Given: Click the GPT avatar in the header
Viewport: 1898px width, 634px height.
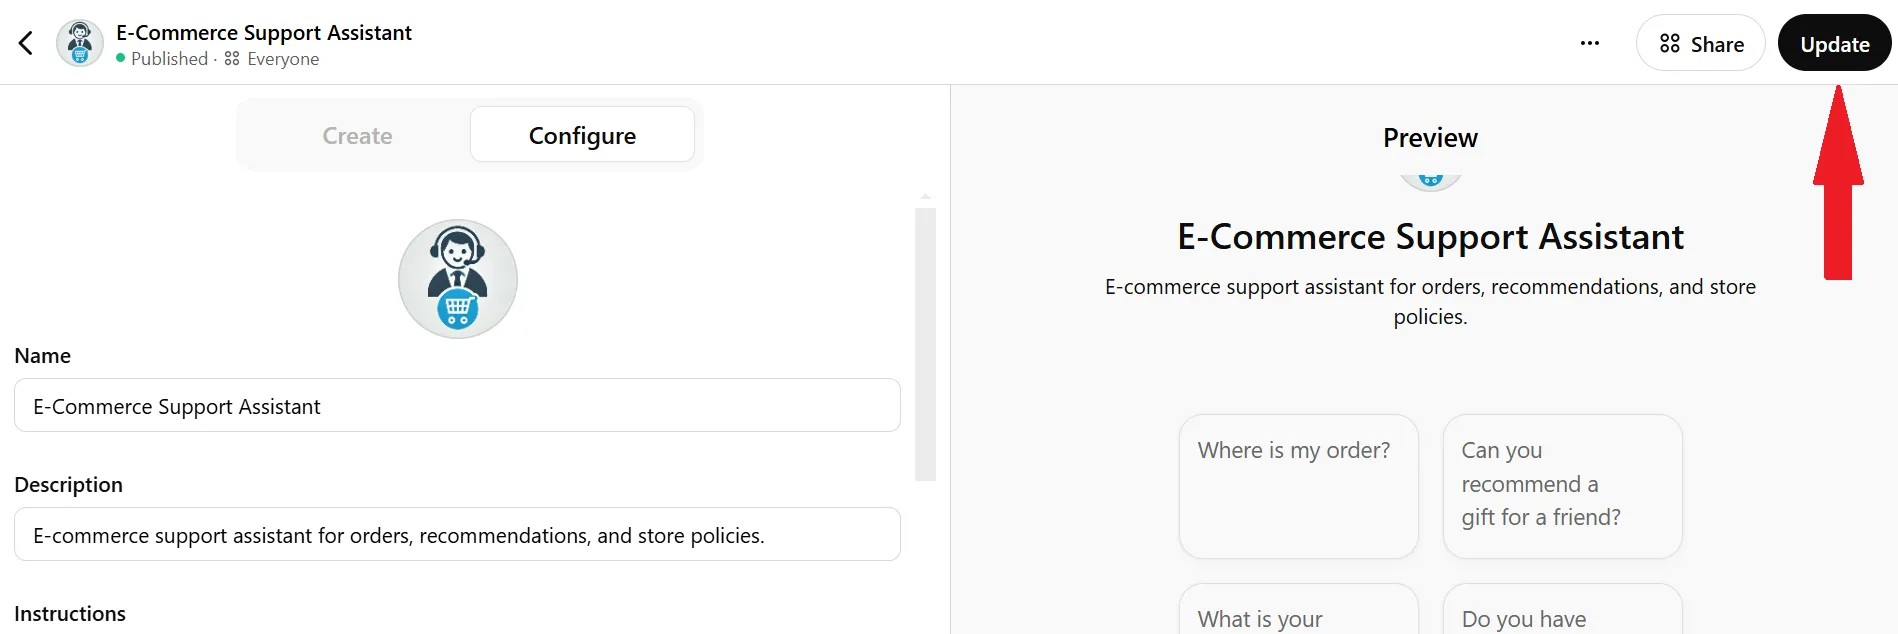Looking at the screenshot, I should pyautogui.click(x=80, y=43).
